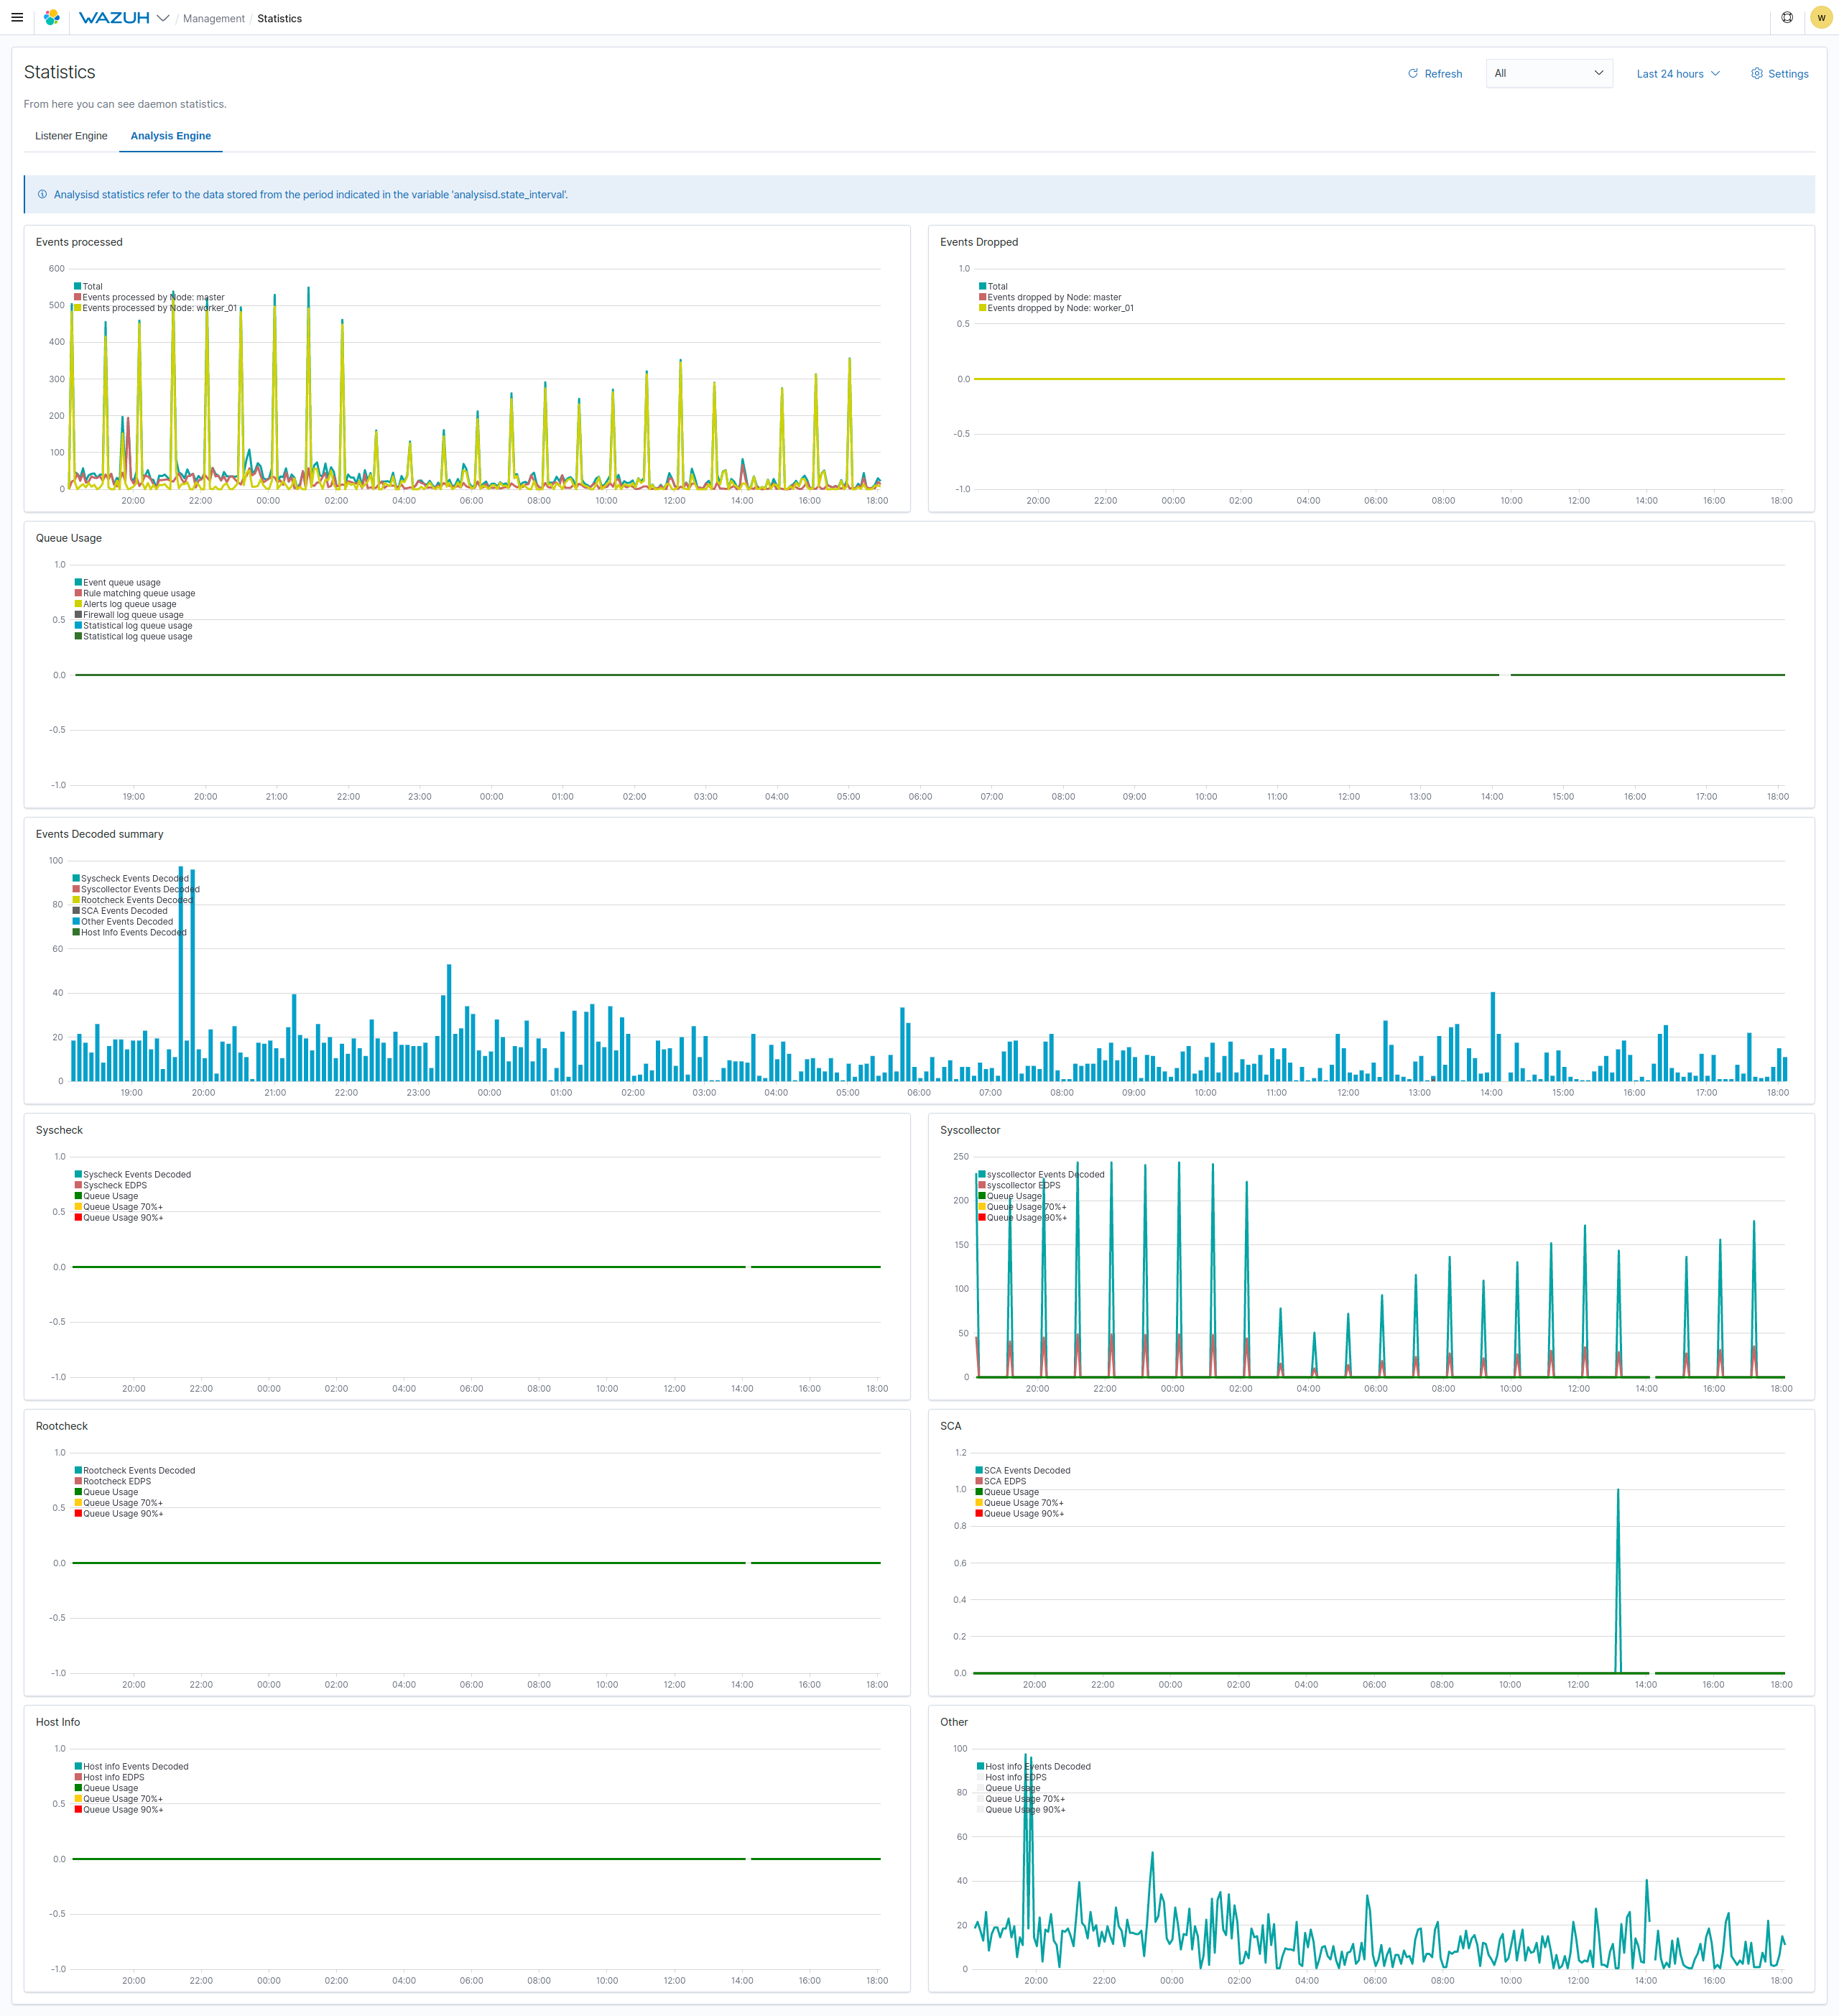Screen dimensions: 1839x2016
Task: Click the Rootcheck chart title
Action: click(62, 1426)
